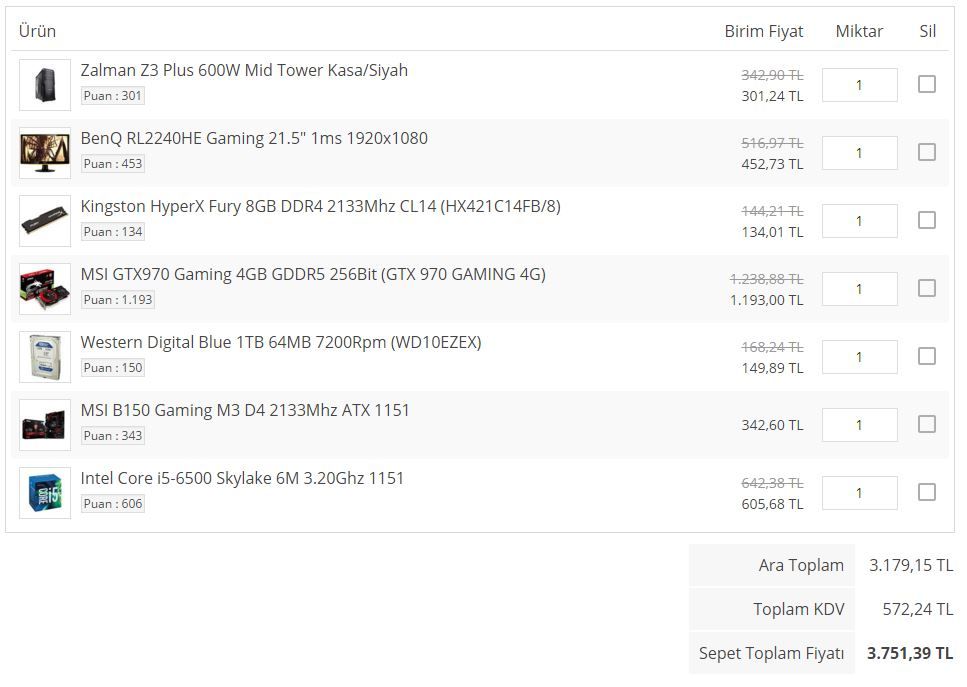Click the 'Puan : 134' badge

(113, 232)
